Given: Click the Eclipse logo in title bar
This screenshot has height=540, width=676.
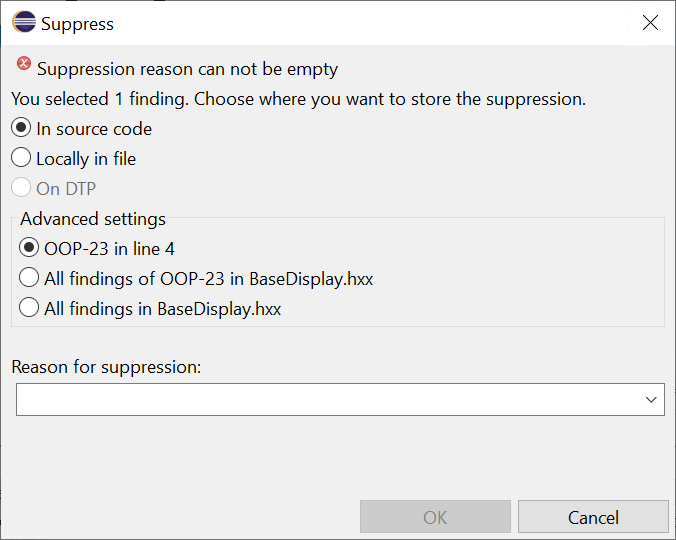Looking at the screenshot, I should [x=24, y=22].
